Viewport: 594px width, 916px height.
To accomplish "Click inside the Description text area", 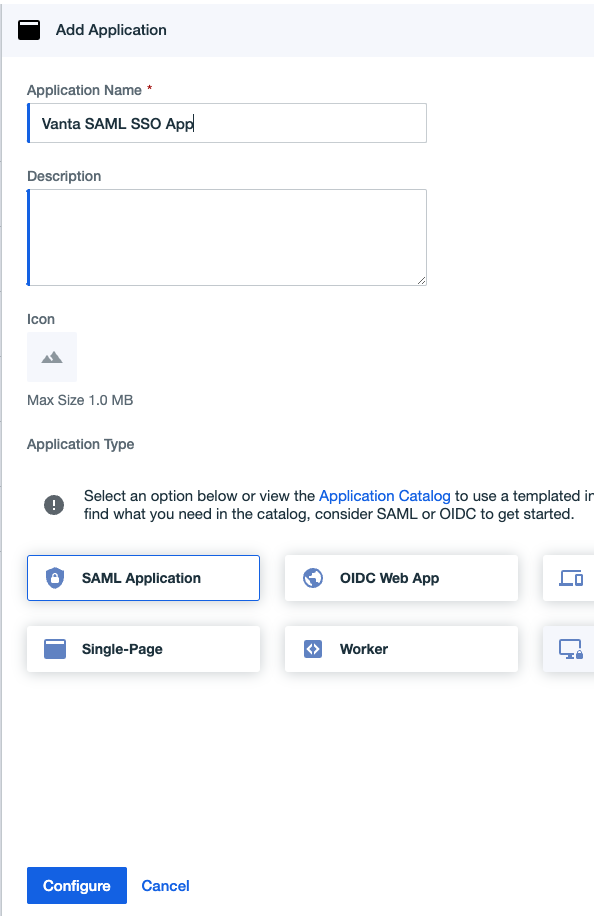I will (x=227, y=237).
